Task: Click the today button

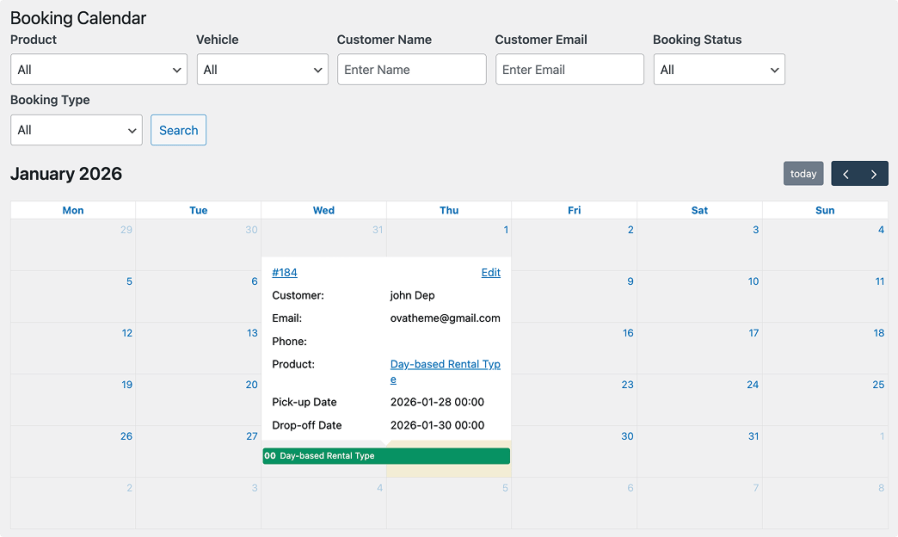Action: pos(803,174)
